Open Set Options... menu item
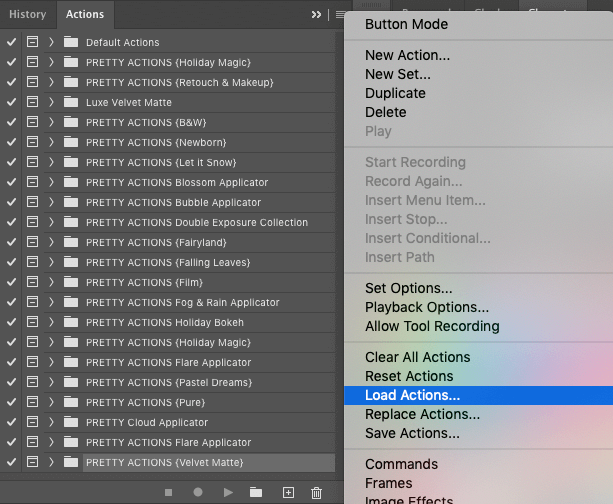Image resolution: width=613 pixels, height=504 pixels. tap(479, 288)
